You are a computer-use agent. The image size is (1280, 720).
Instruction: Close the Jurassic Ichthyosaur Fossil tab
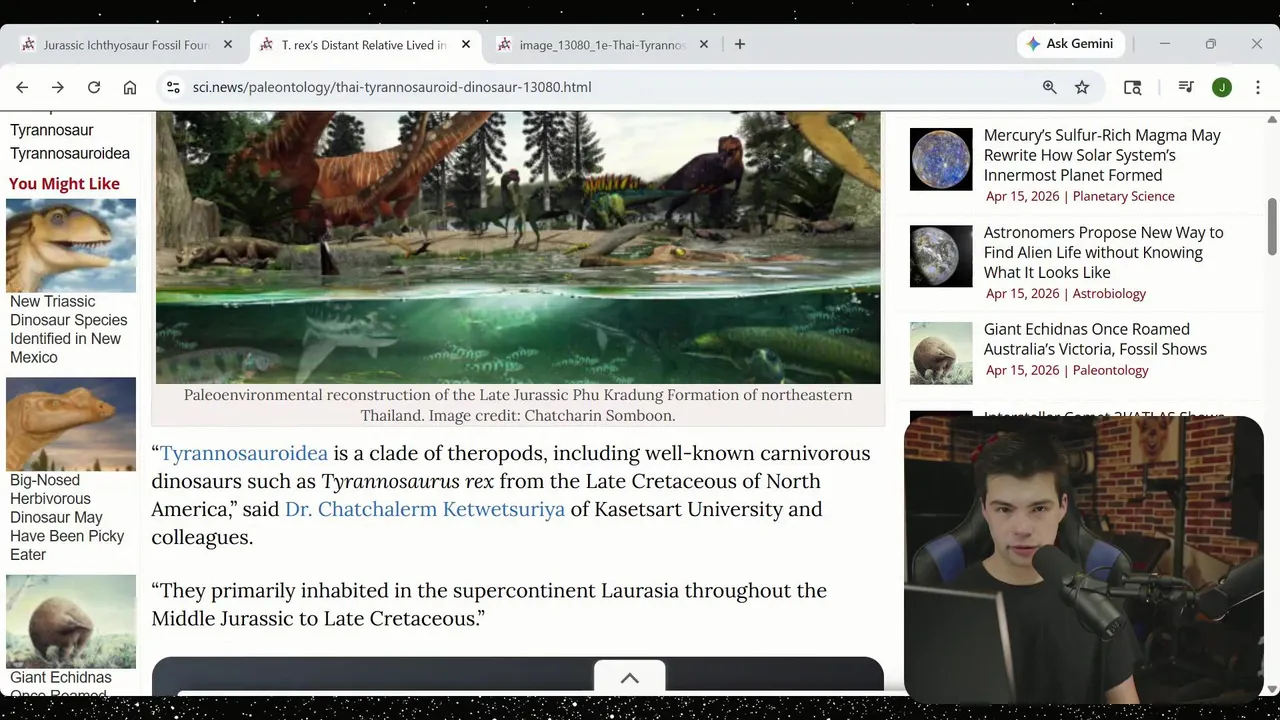point(228,44)
